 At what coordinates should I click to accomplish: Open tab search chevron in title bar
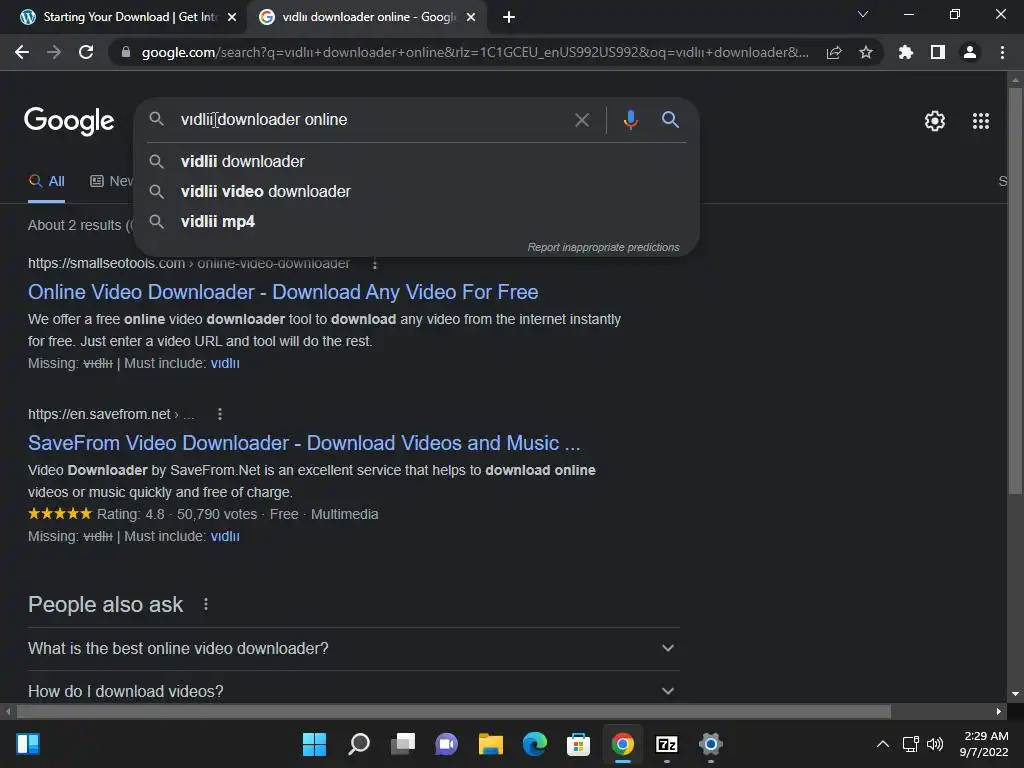point(863,14)
